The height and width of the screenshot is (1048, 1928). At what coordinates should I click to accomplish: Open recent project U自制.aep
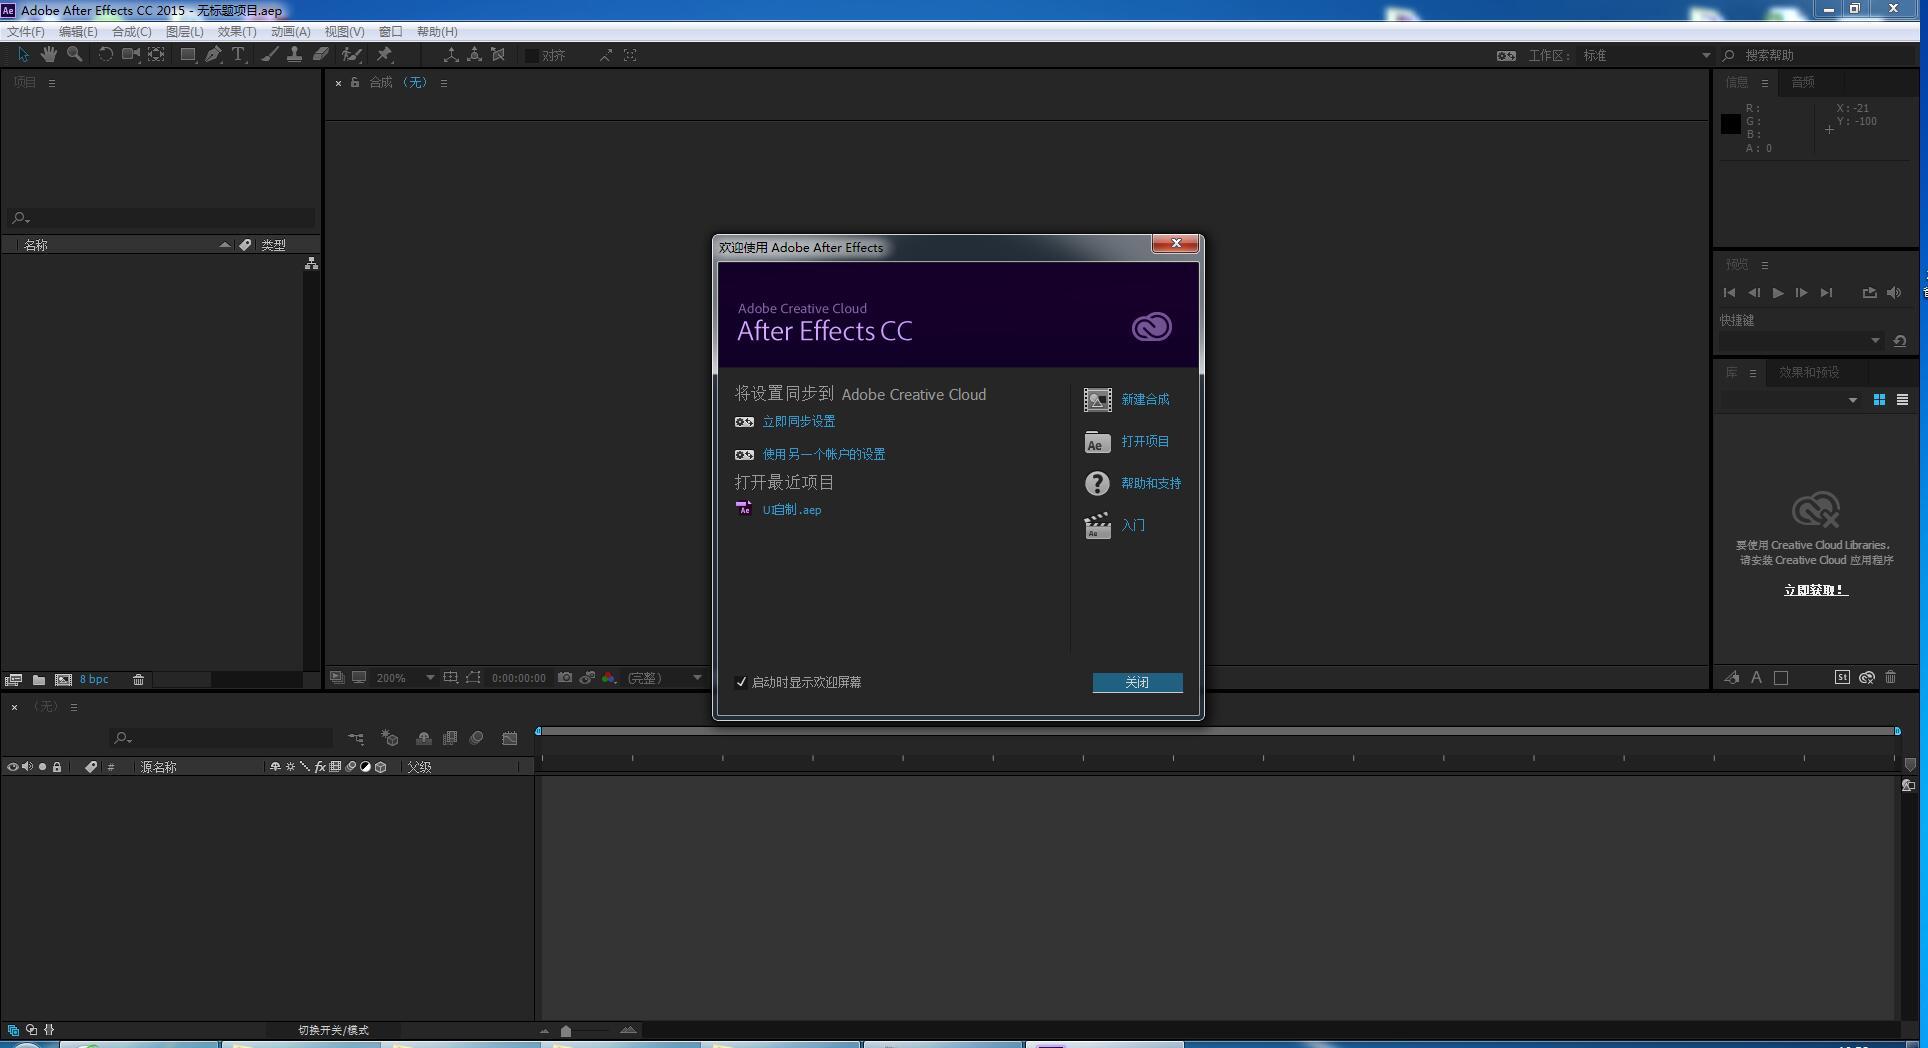point(791,510)
